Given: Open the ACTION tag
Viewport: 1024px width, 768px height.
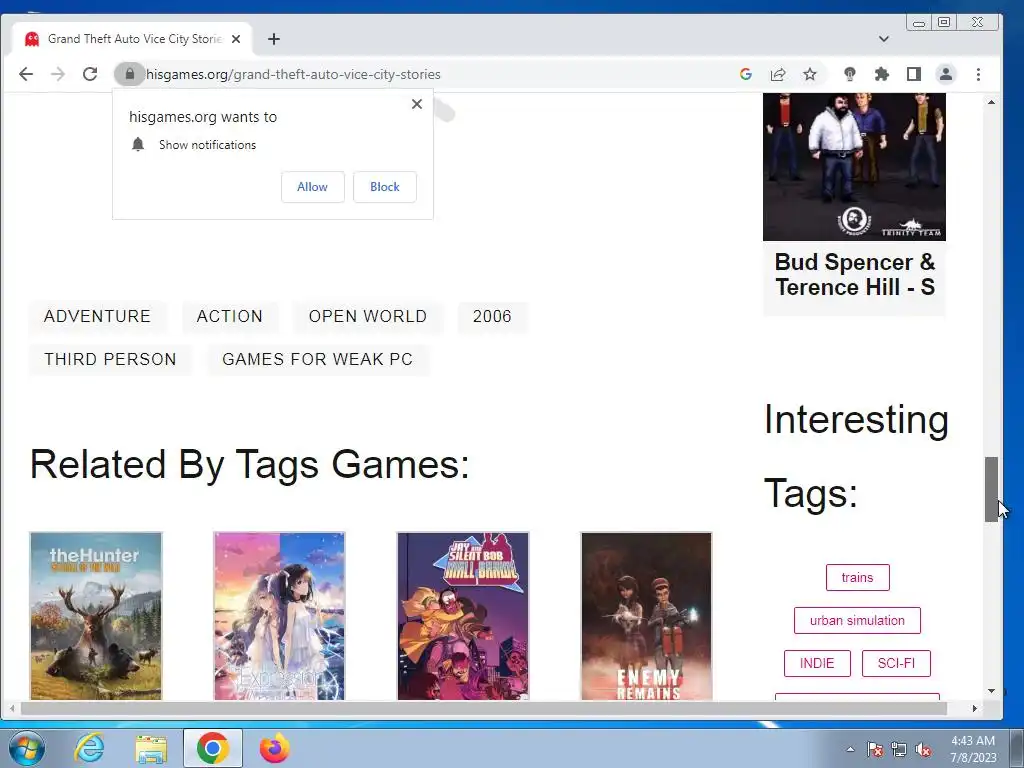Looking at the screenshot, I should click(x=230, y=316).
